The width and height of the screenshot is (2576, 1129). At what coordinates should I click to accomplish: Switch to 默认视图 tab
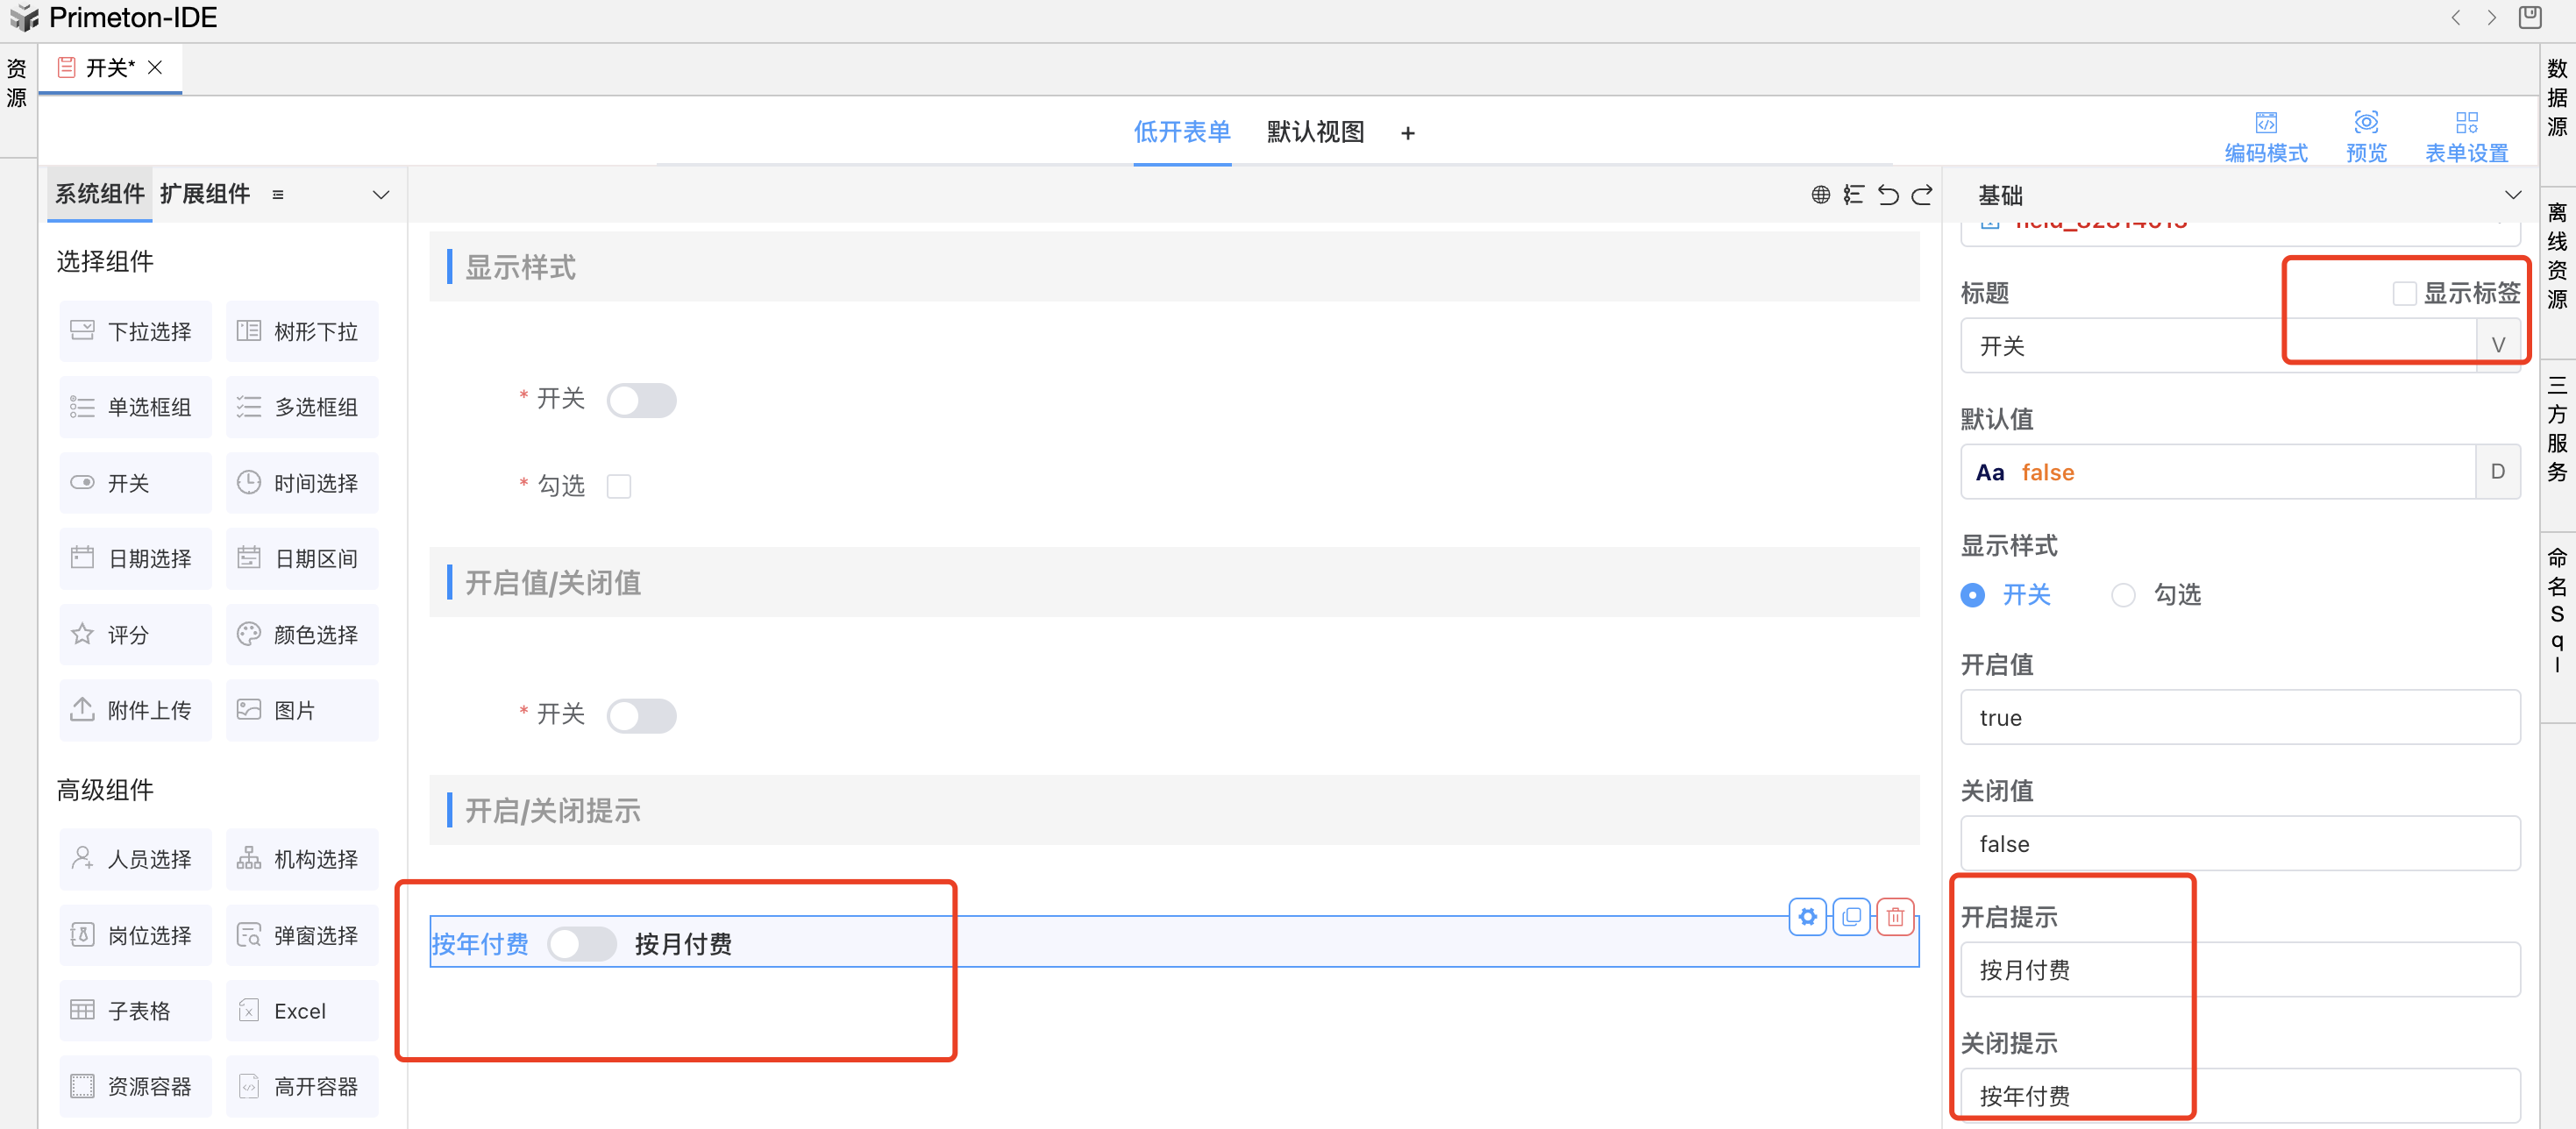click(x=1314, y=132)
